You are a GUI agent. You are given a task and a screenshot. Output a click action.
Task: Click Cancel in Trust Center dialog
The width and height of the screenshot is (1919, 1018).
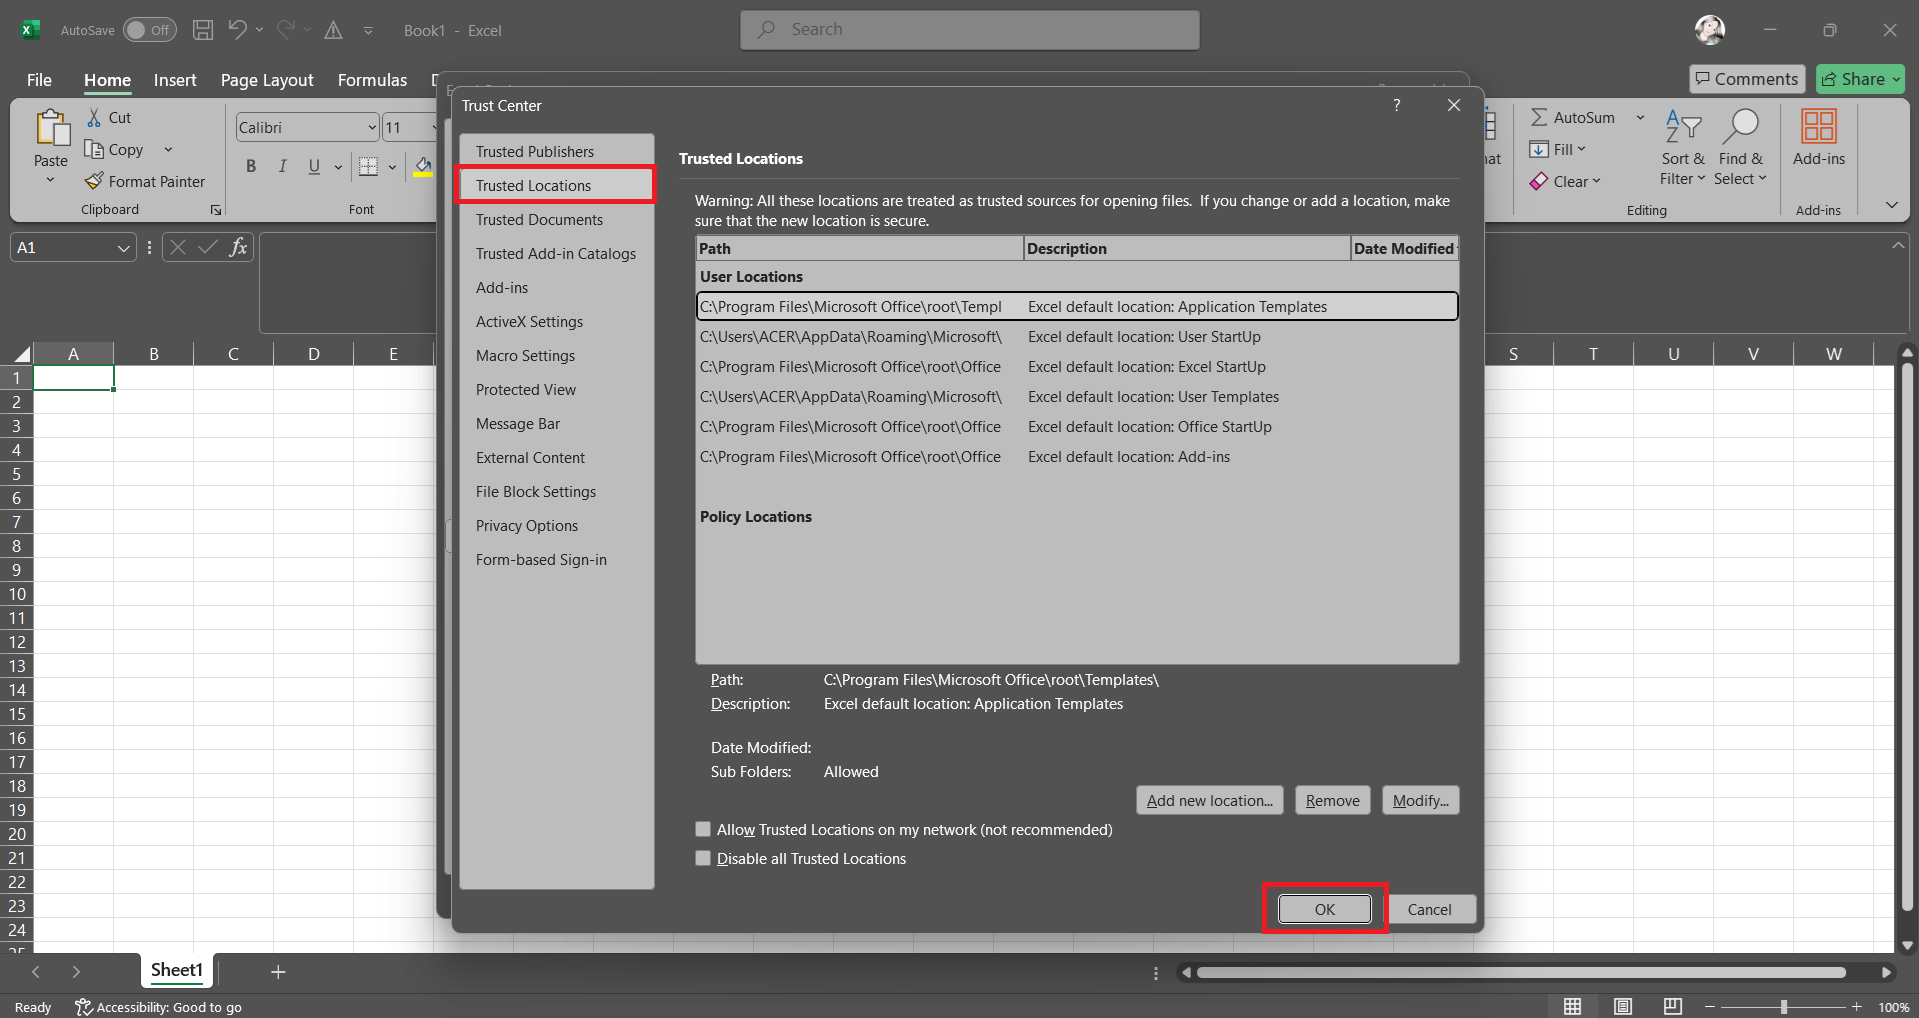point(1430,909)
